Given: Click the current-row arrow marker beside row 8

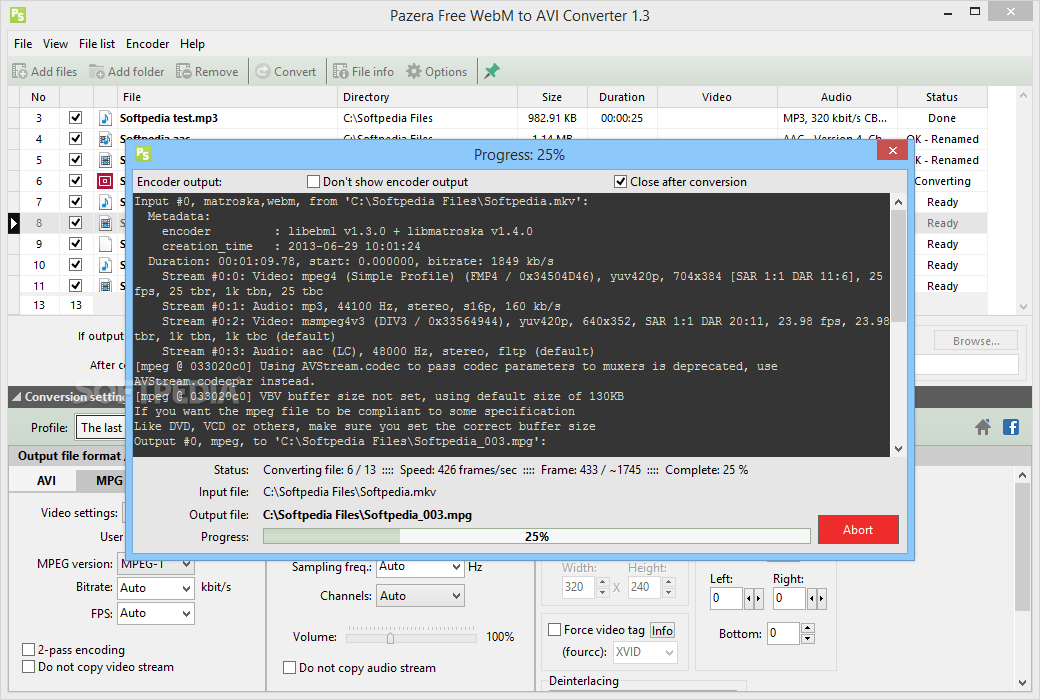Looking at the screenshot, I should tap(14, 223).
